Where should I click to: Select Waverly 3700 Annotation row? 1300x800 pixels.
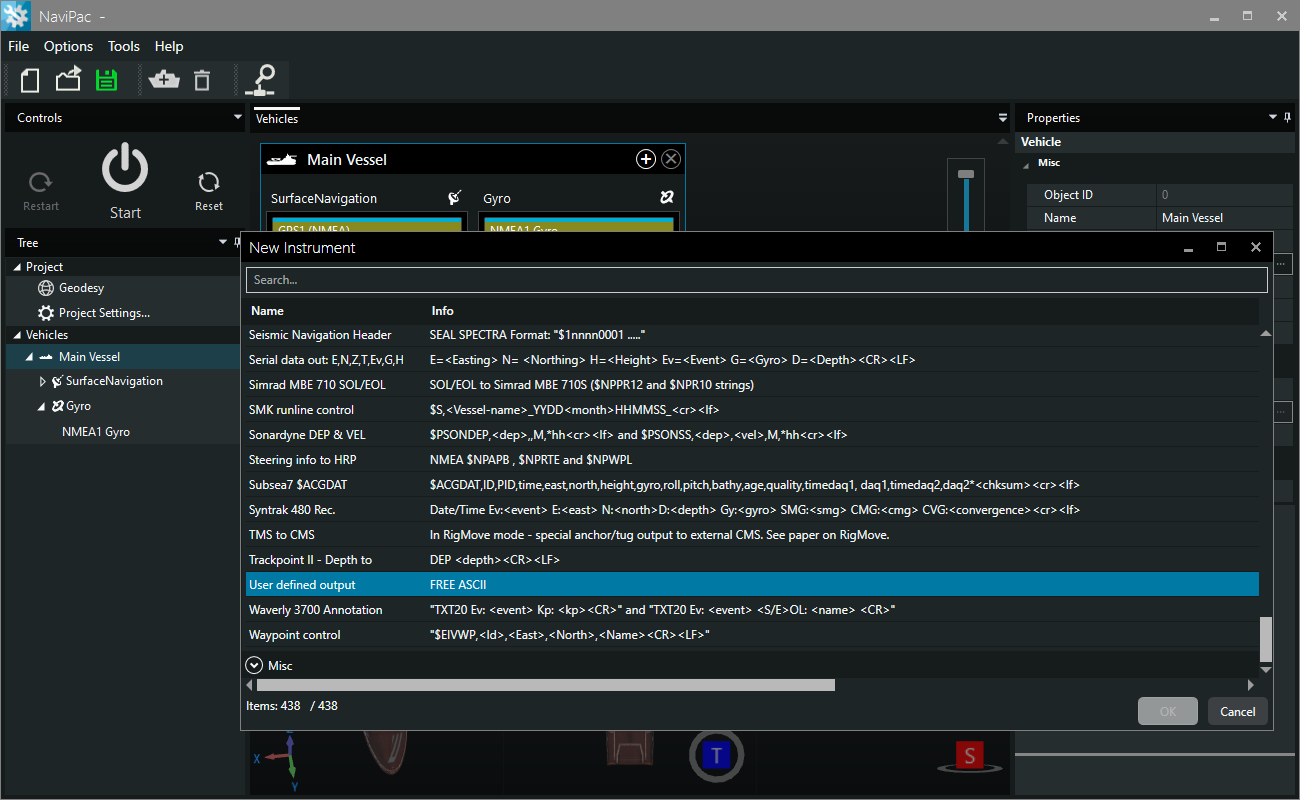tap(752, 610)
